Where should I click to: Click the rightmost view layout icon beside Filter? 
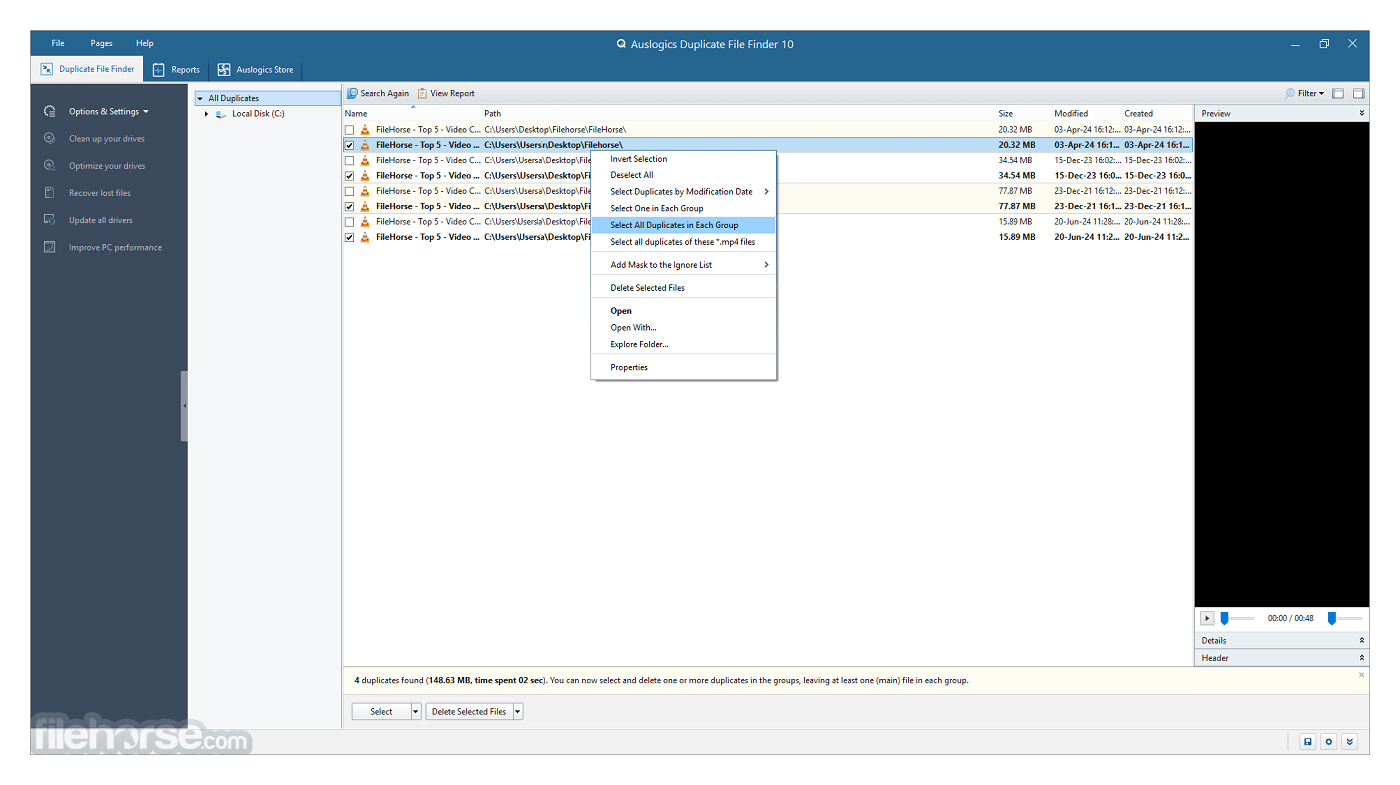[x=1358, y=93]
